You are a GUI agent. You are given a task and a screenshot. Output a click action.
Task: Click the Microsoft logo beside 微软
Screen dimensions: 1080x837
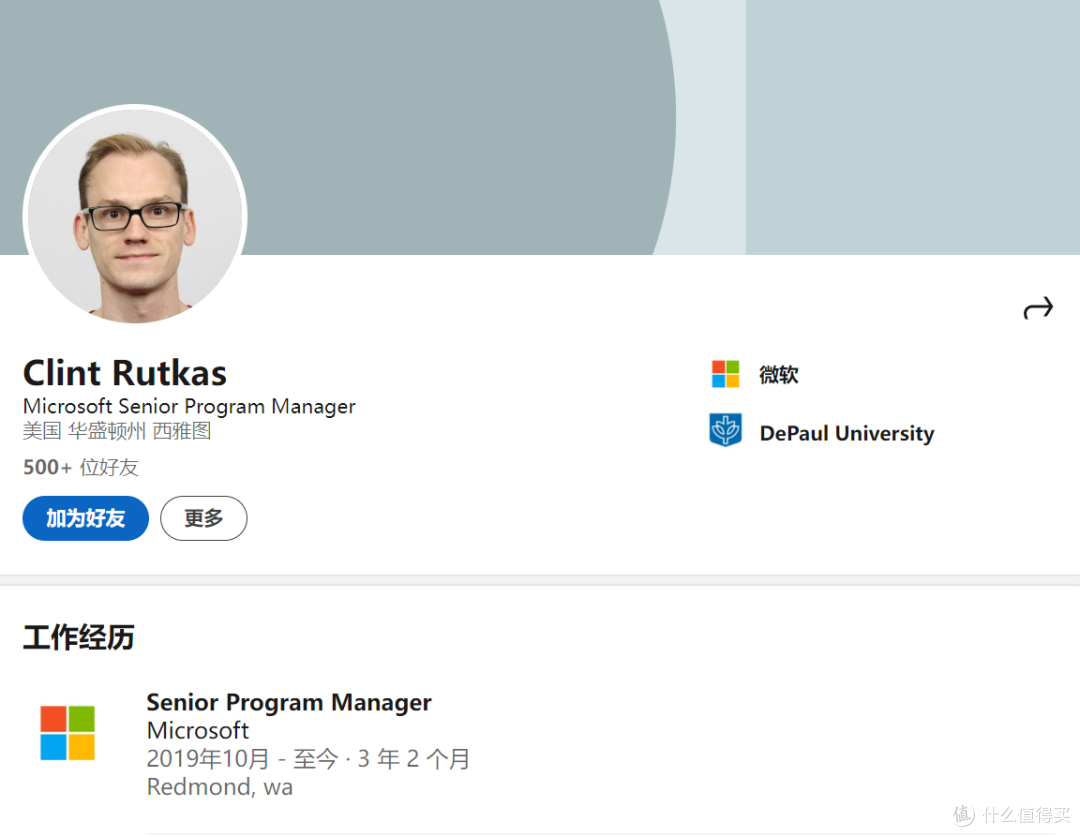tap(725, 374)
